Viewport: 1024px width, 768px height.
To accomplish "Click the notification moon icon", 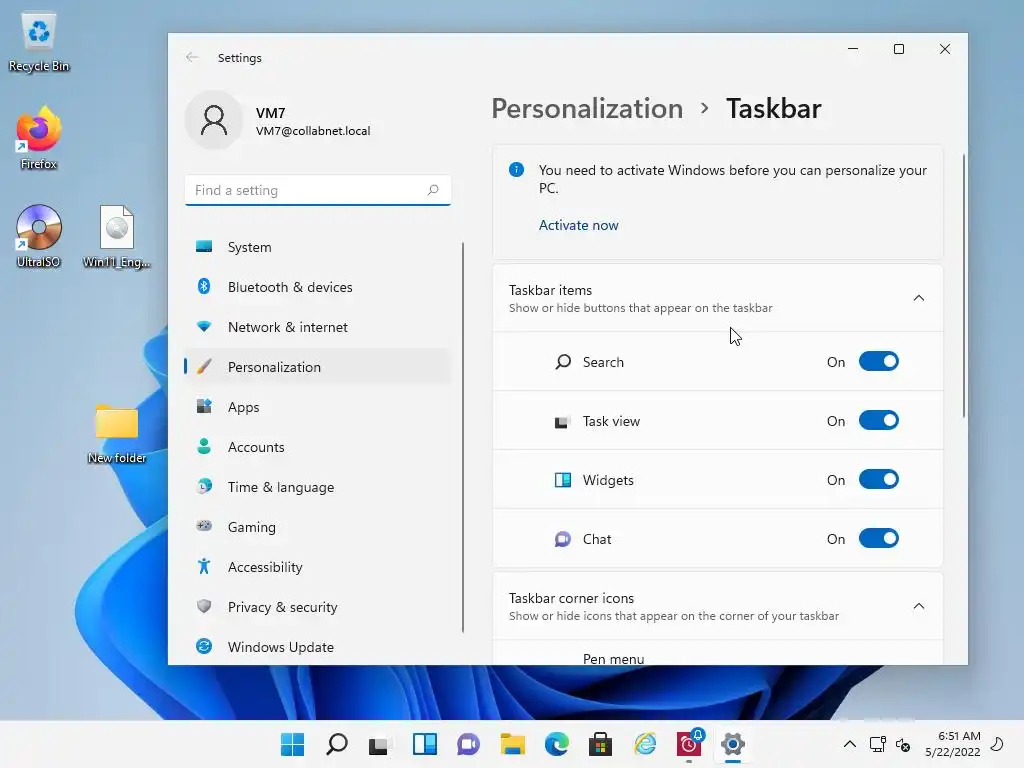I will [997, 744].
